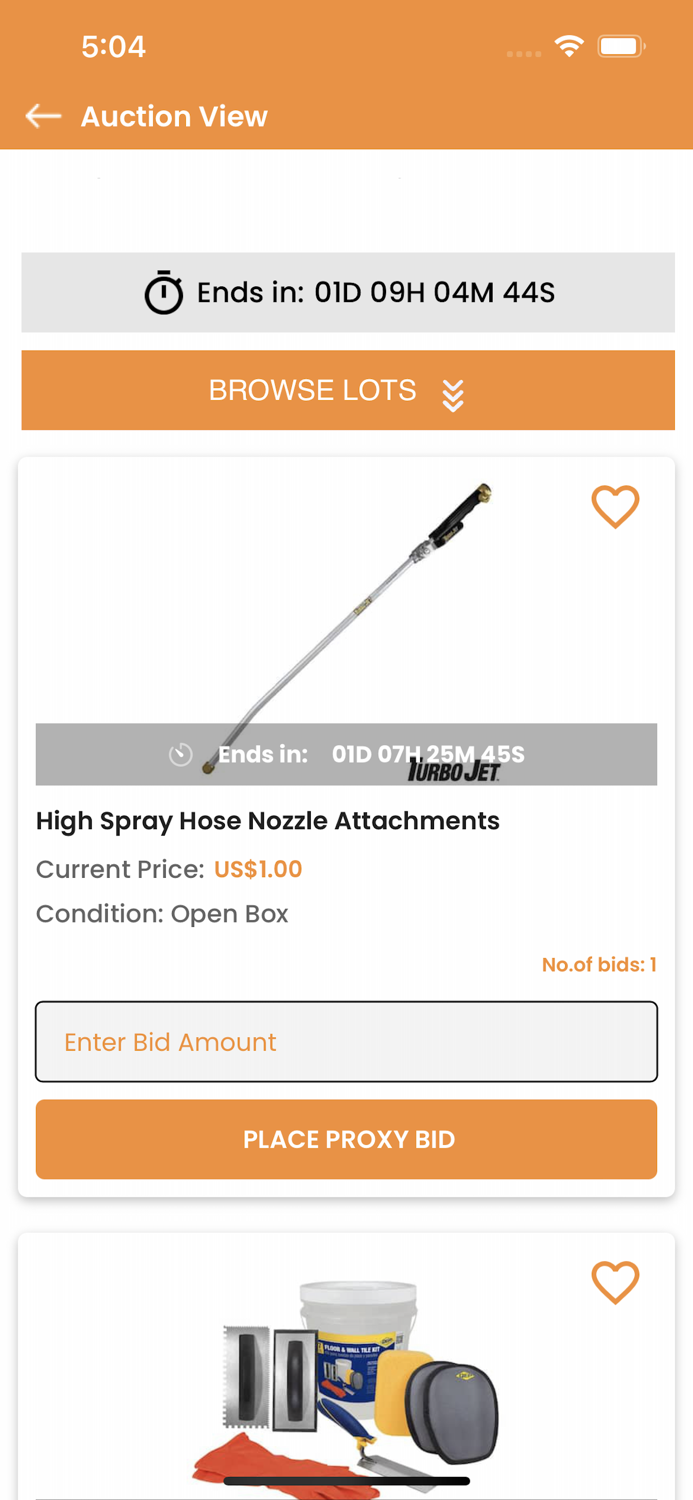Favorite the High Spray Hose Nozzle listing
The height and width of the screenshot is (1500, 693).
[x=617, y=507]
